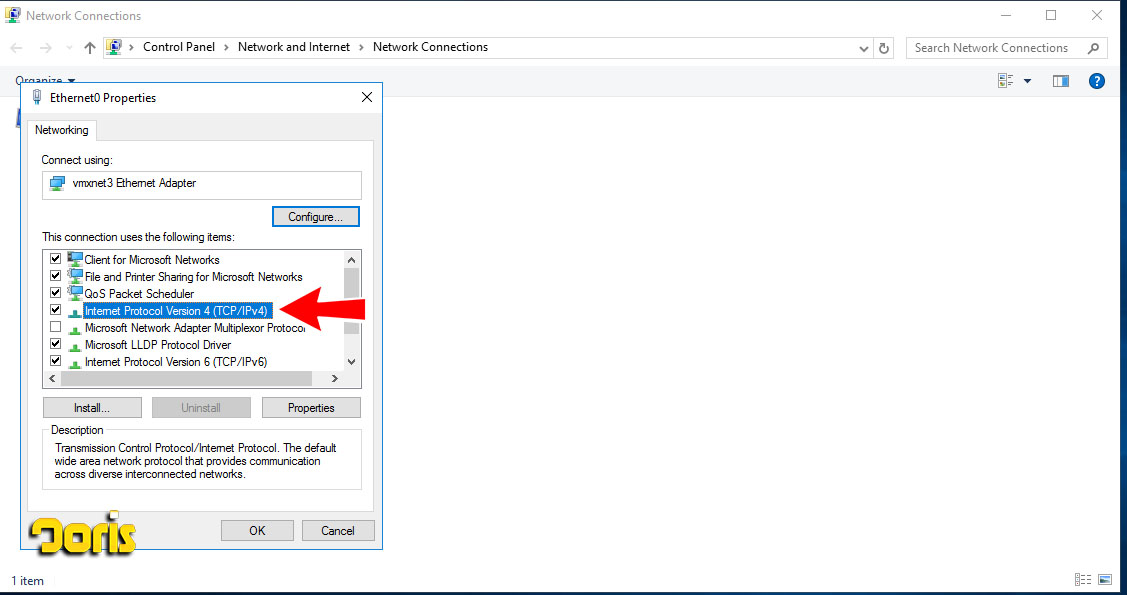Toggle QoS Packet Scheduler checkbox
1127x595 pixels.
click(x=55, y=293)
